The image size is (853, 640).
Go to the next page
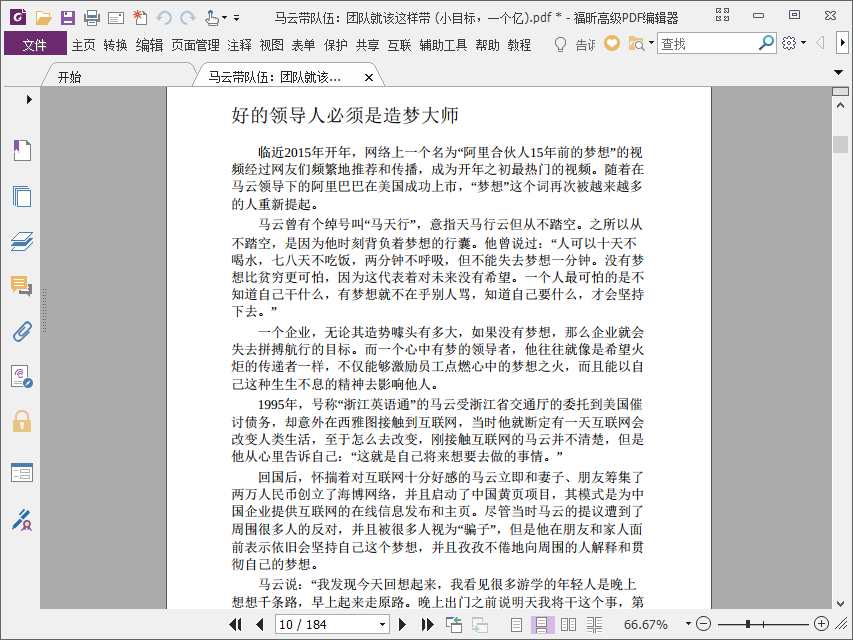(403, 624)
